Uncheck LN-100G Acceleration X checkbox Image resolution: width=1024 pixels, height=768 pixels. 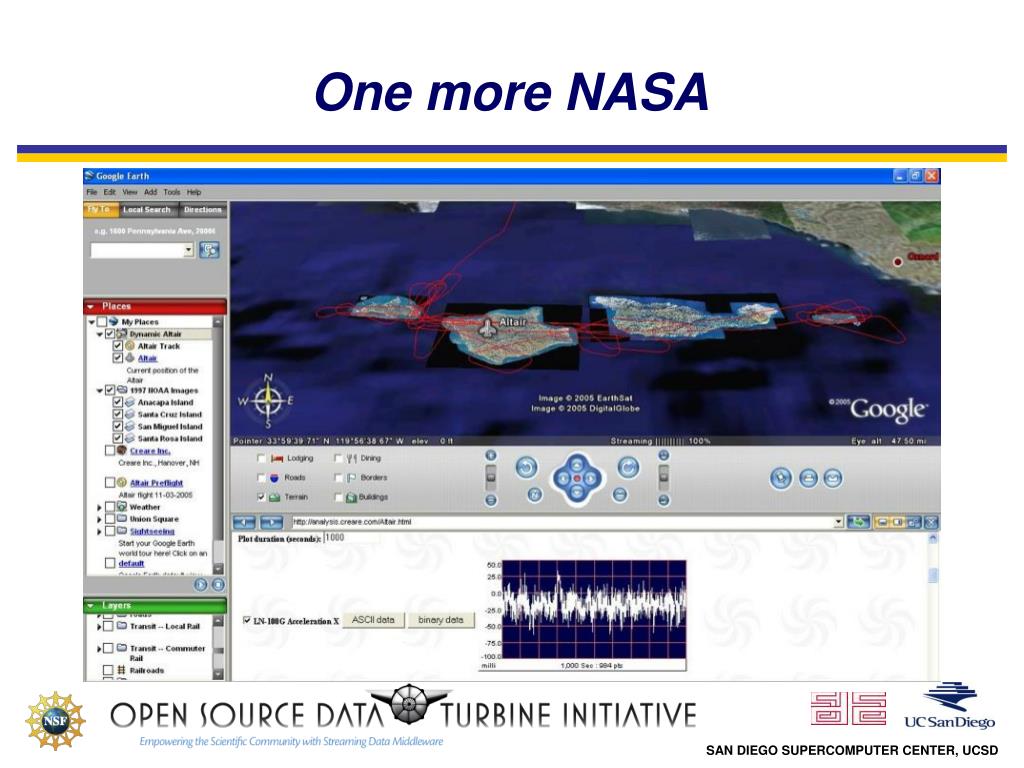pos(247,620)
